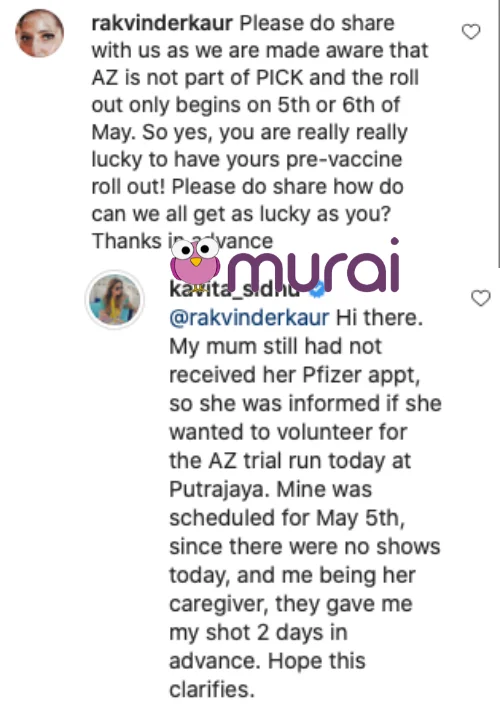
Task: Click the word 'PICK' in first comment
Action: (x=280, y=77)
